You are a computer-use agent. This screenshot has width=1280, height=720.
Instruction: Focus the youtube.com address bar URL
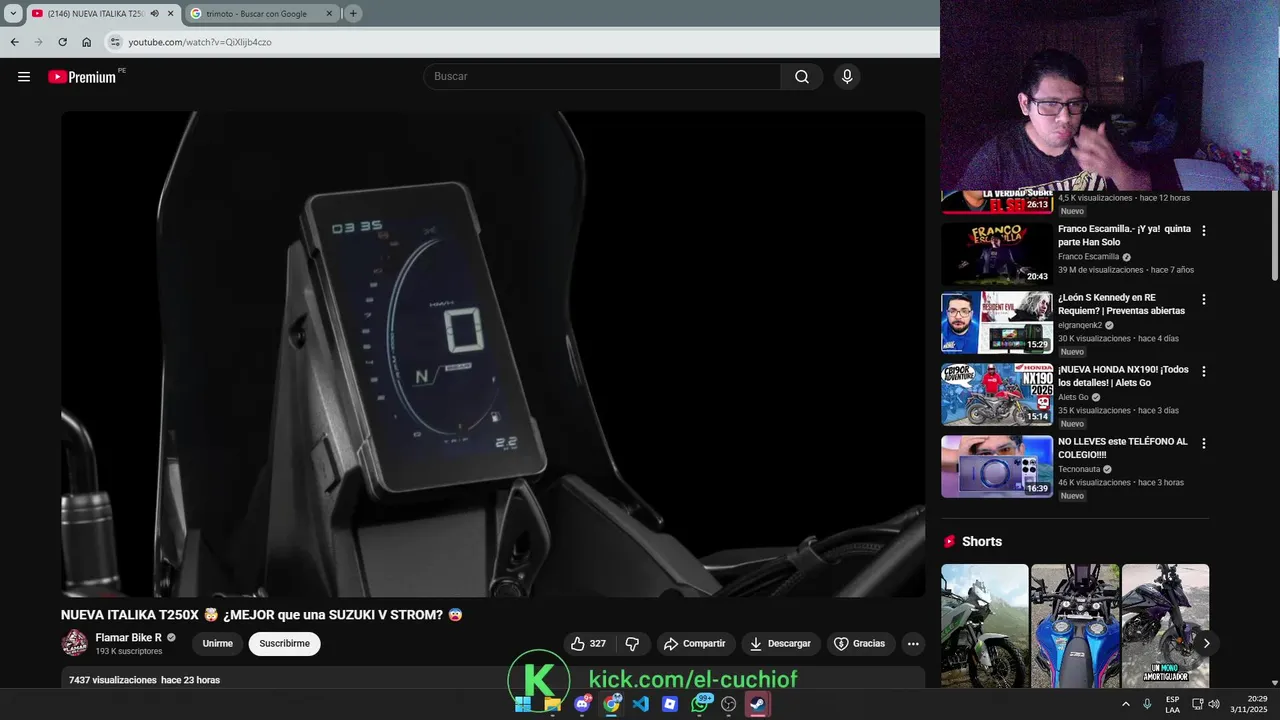(200, 42)
